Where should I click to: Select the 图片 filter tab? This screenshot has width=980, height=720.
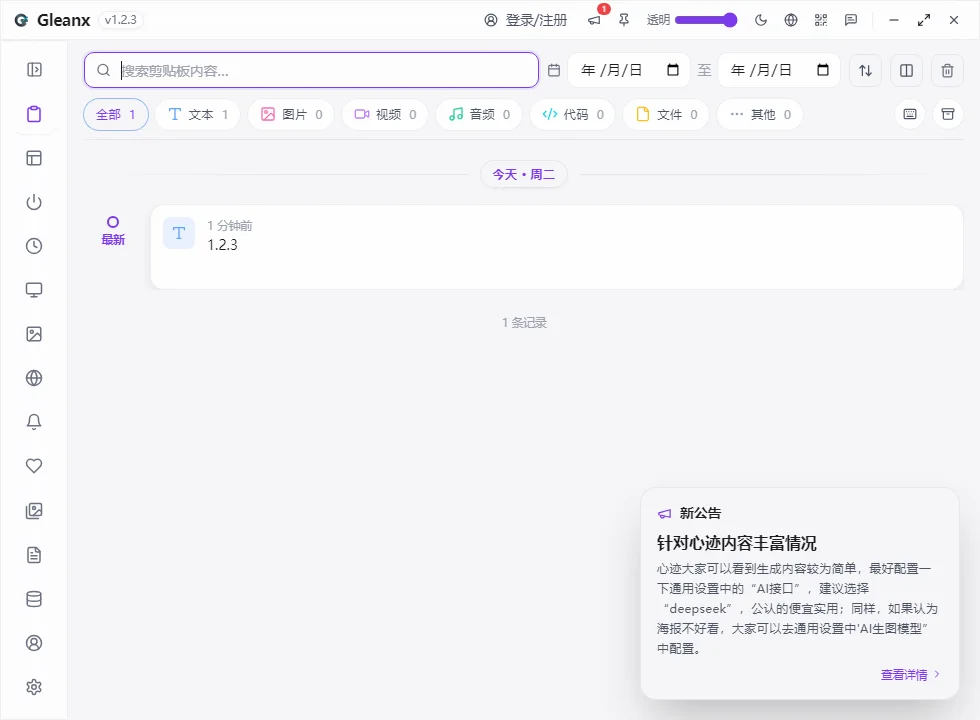pyautogui.click(x=291, y=114)
